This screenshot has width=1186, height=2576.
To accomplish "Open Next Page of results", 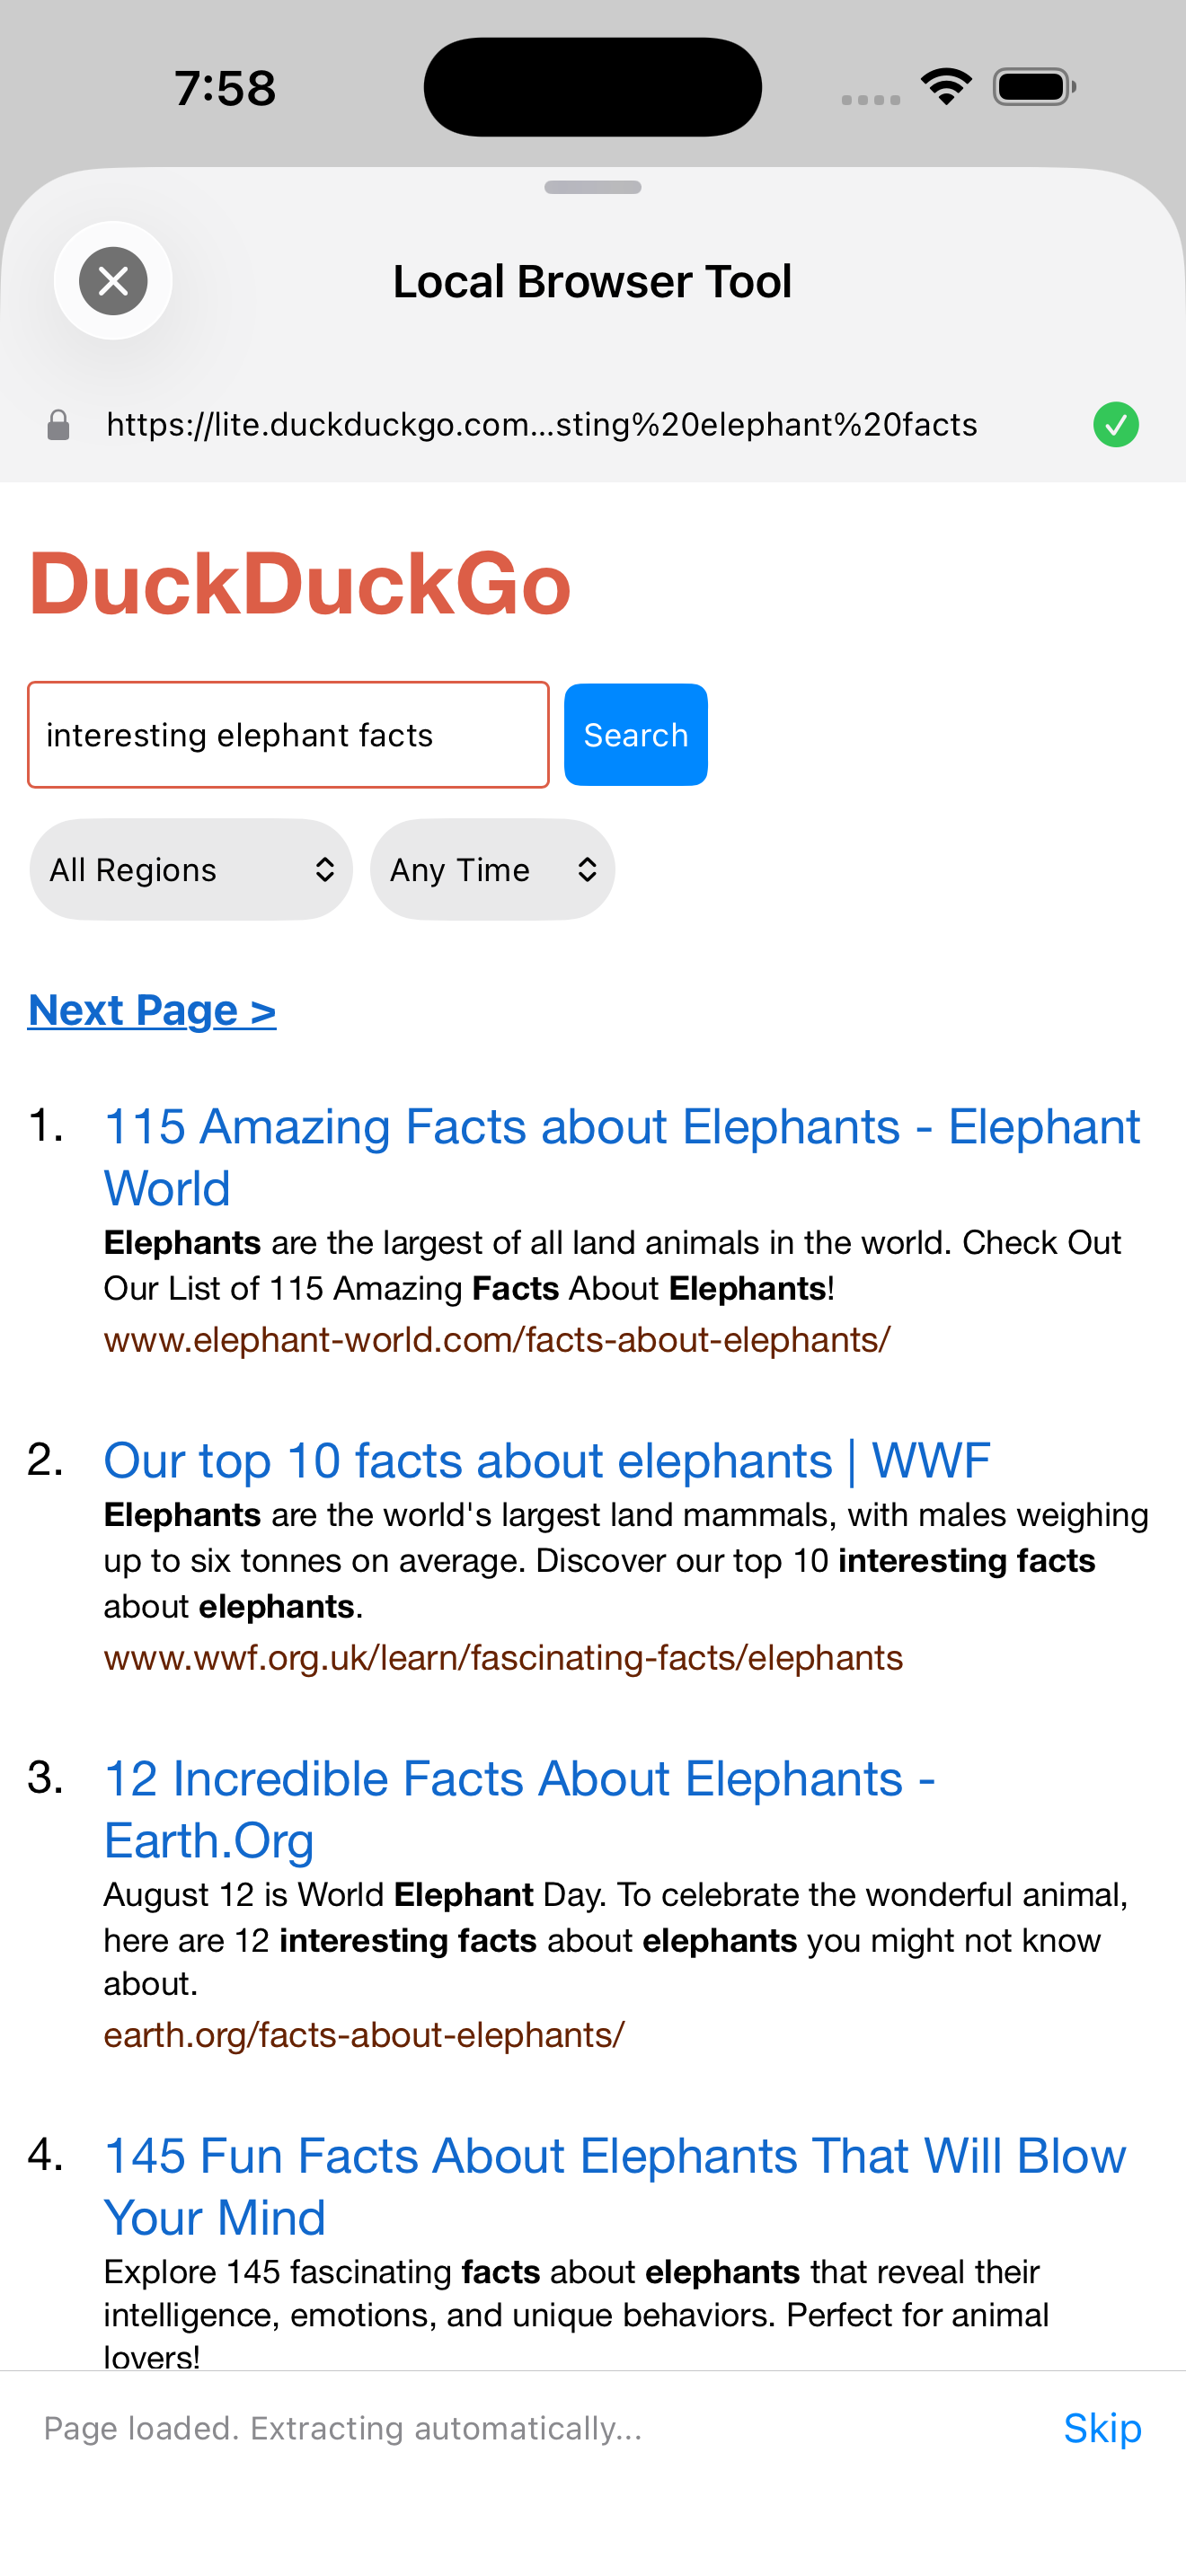I will (152, 1010).
